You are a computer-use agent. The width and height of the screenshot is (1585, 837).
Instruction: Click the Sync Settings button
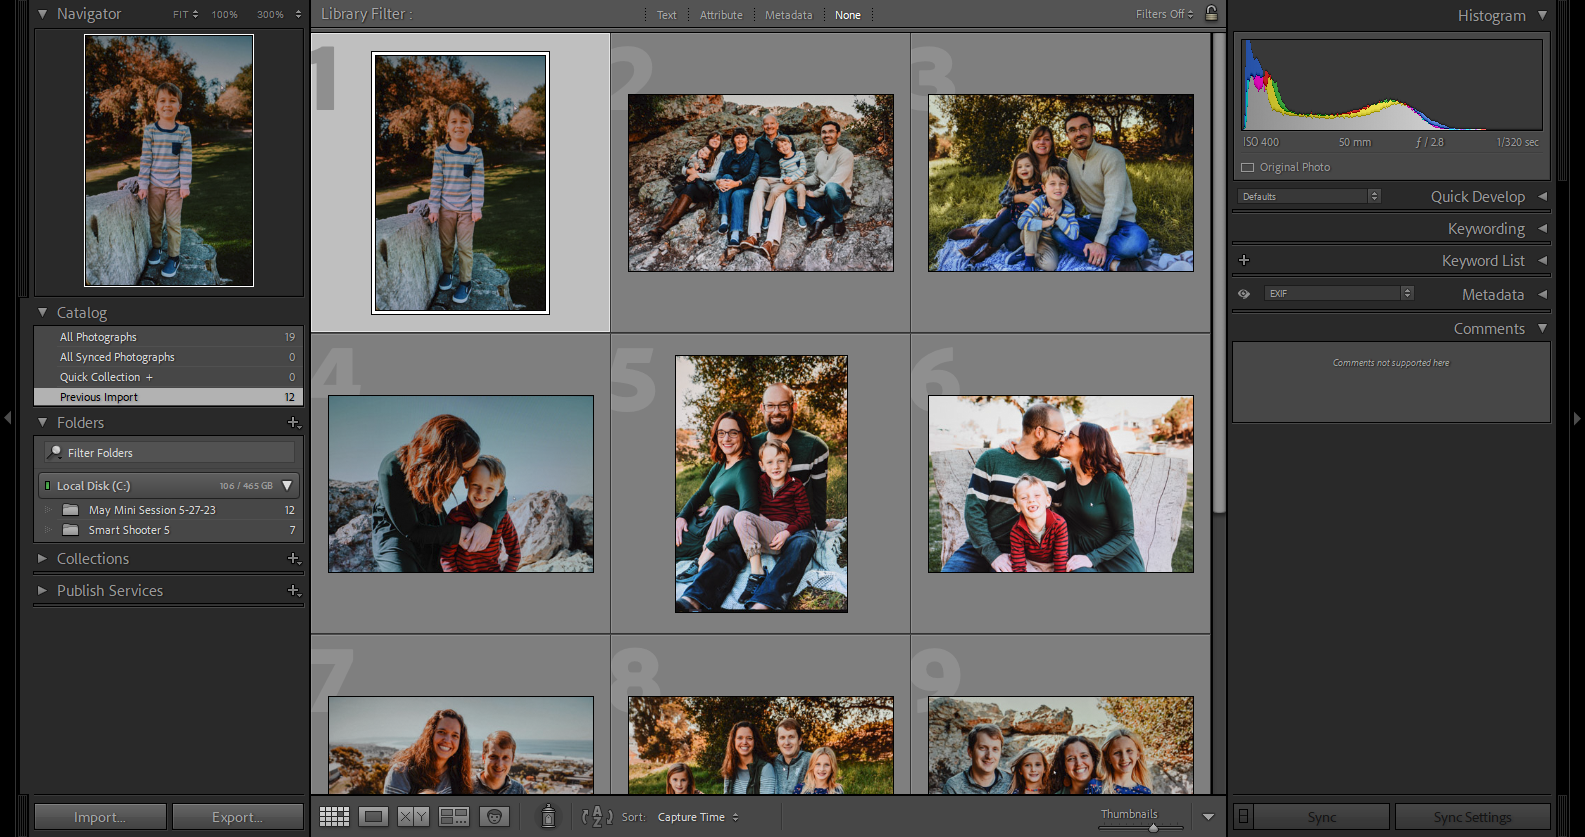click(x=1472, y=817)
